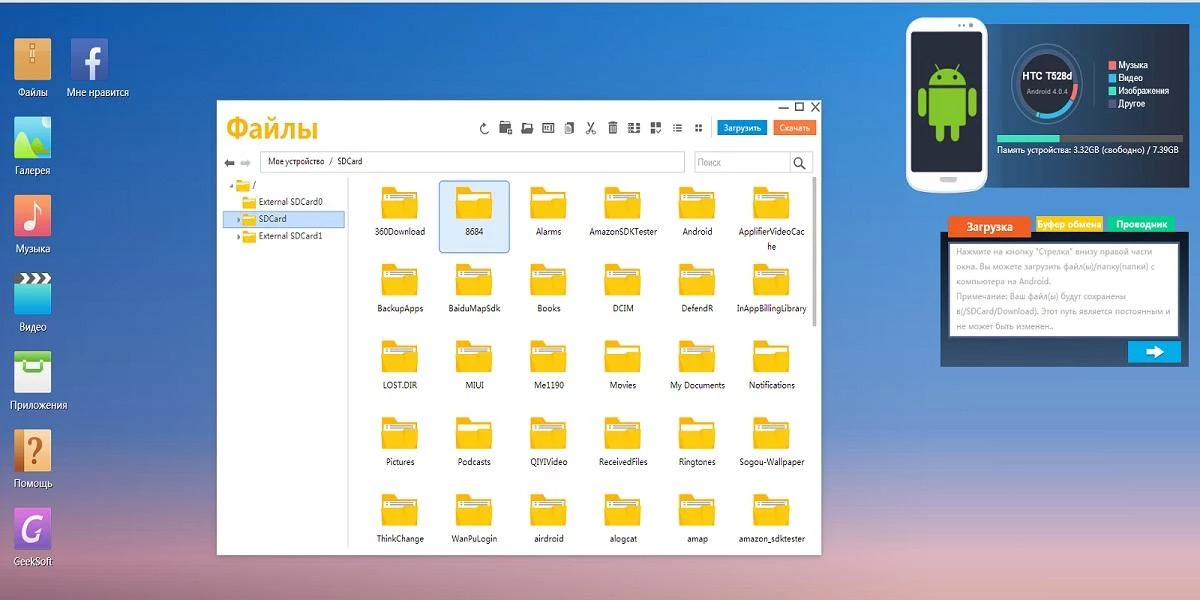Collapse the root / tree node
The width and height of the screenshot is (1200, 600).
(231, 185)
